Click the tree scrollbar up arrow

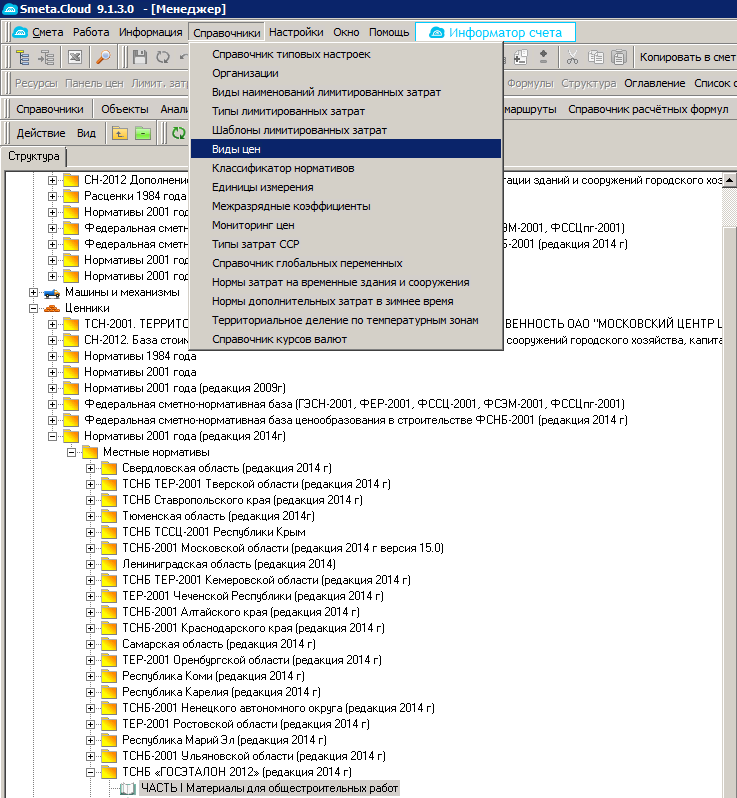coord(729,180)
